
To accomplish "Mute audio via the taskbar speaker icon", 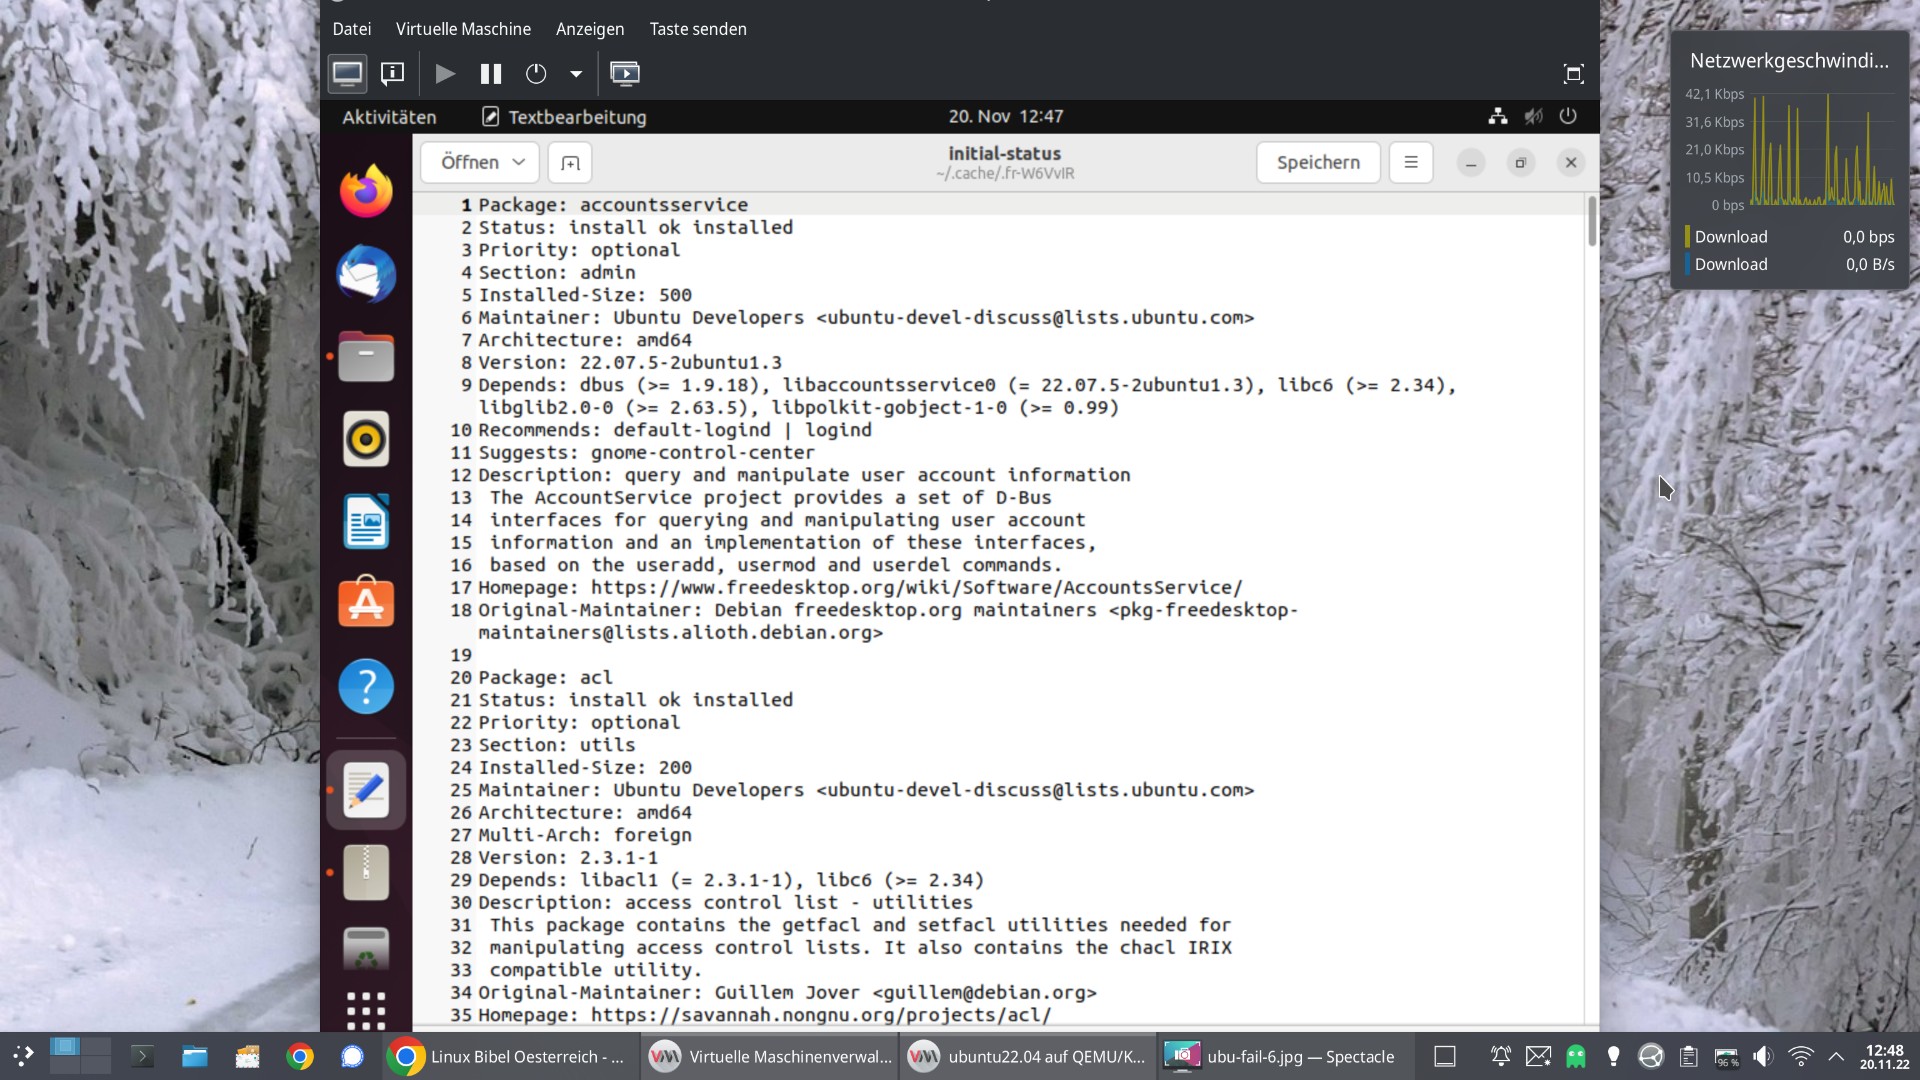I will point(1762,1056).
